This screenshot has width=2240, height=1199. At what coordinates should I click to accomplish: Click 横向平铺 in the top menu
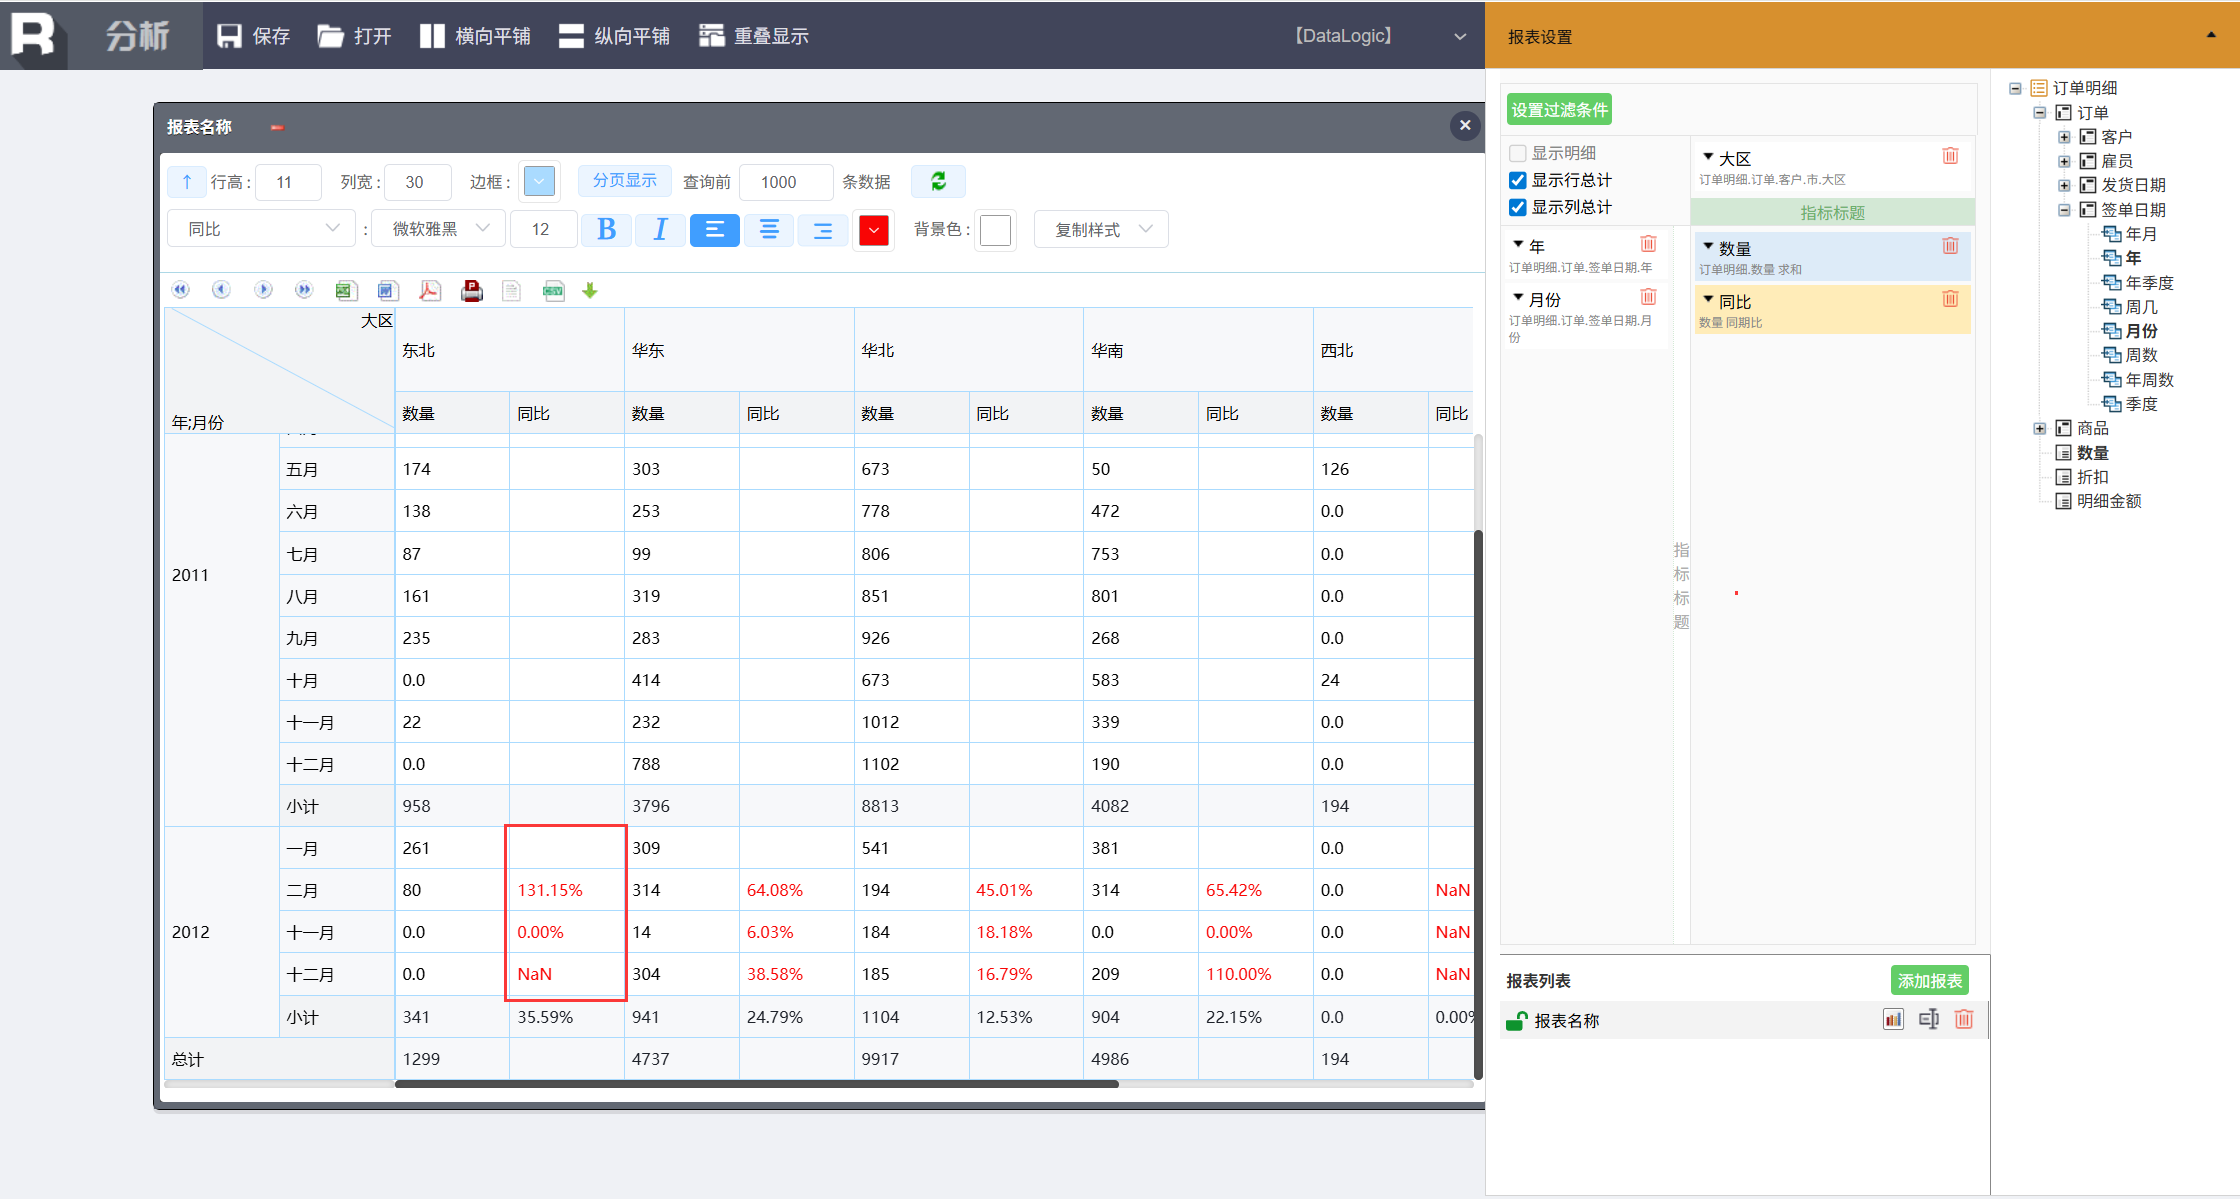(x=475, y=36)
